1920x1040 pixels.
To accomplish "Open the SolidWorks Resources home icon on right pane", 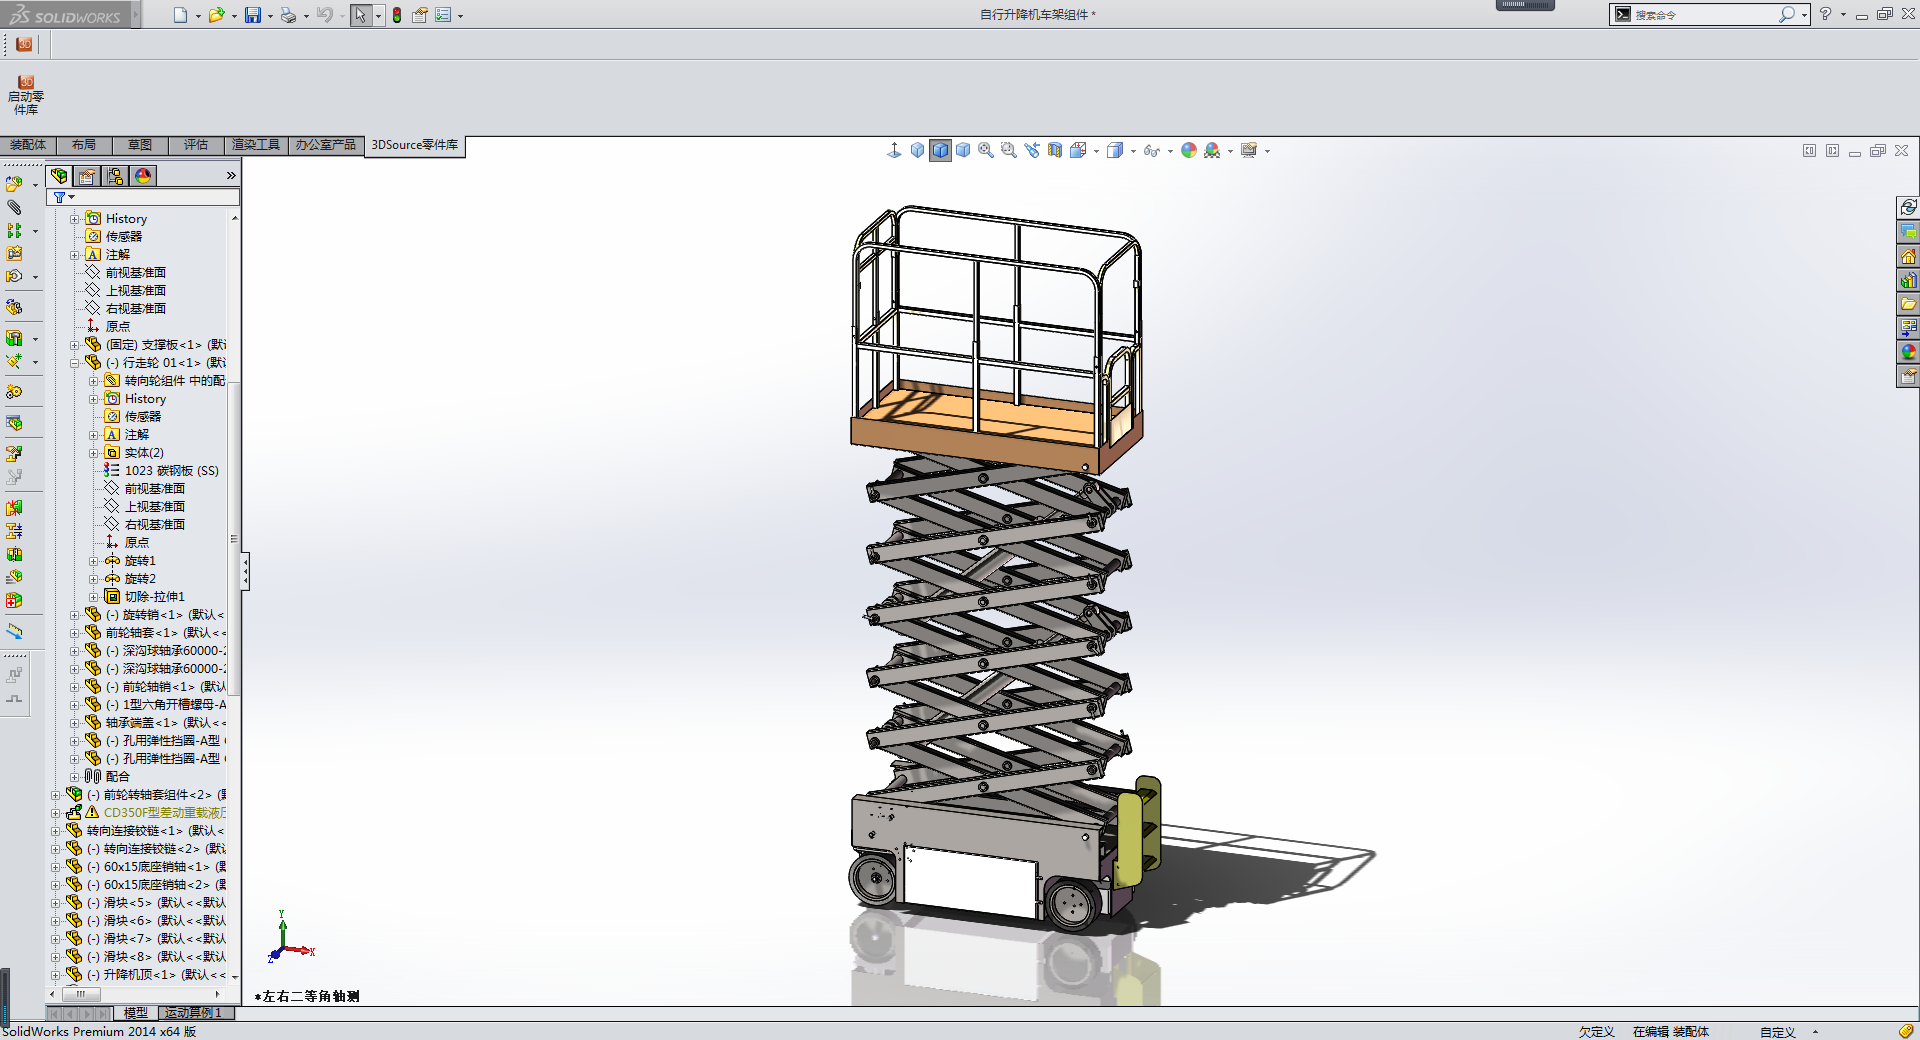I will pos(1908,256).
